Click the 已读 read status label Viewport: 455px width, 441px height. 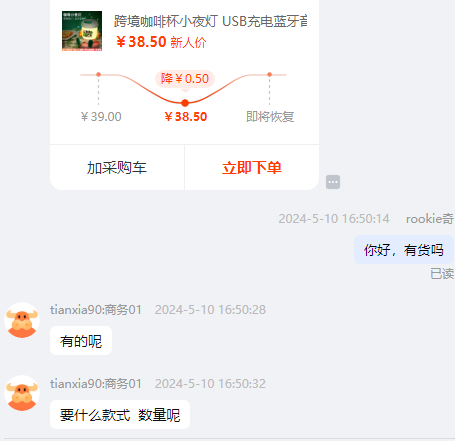tap(442, 274)
